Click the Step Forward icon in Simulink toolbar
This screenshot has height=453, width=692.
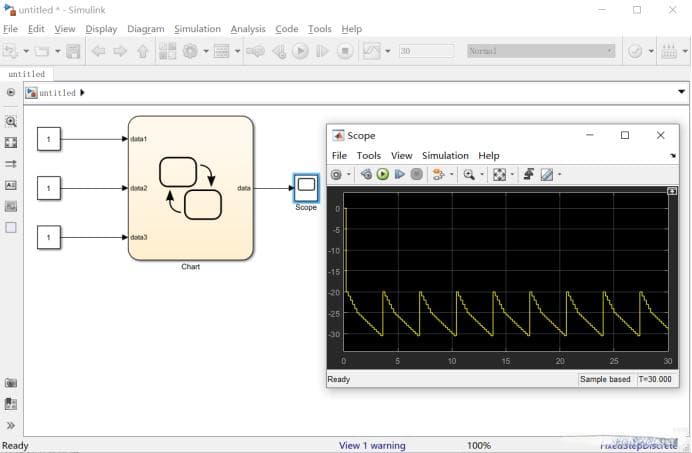tap(322, 51)
